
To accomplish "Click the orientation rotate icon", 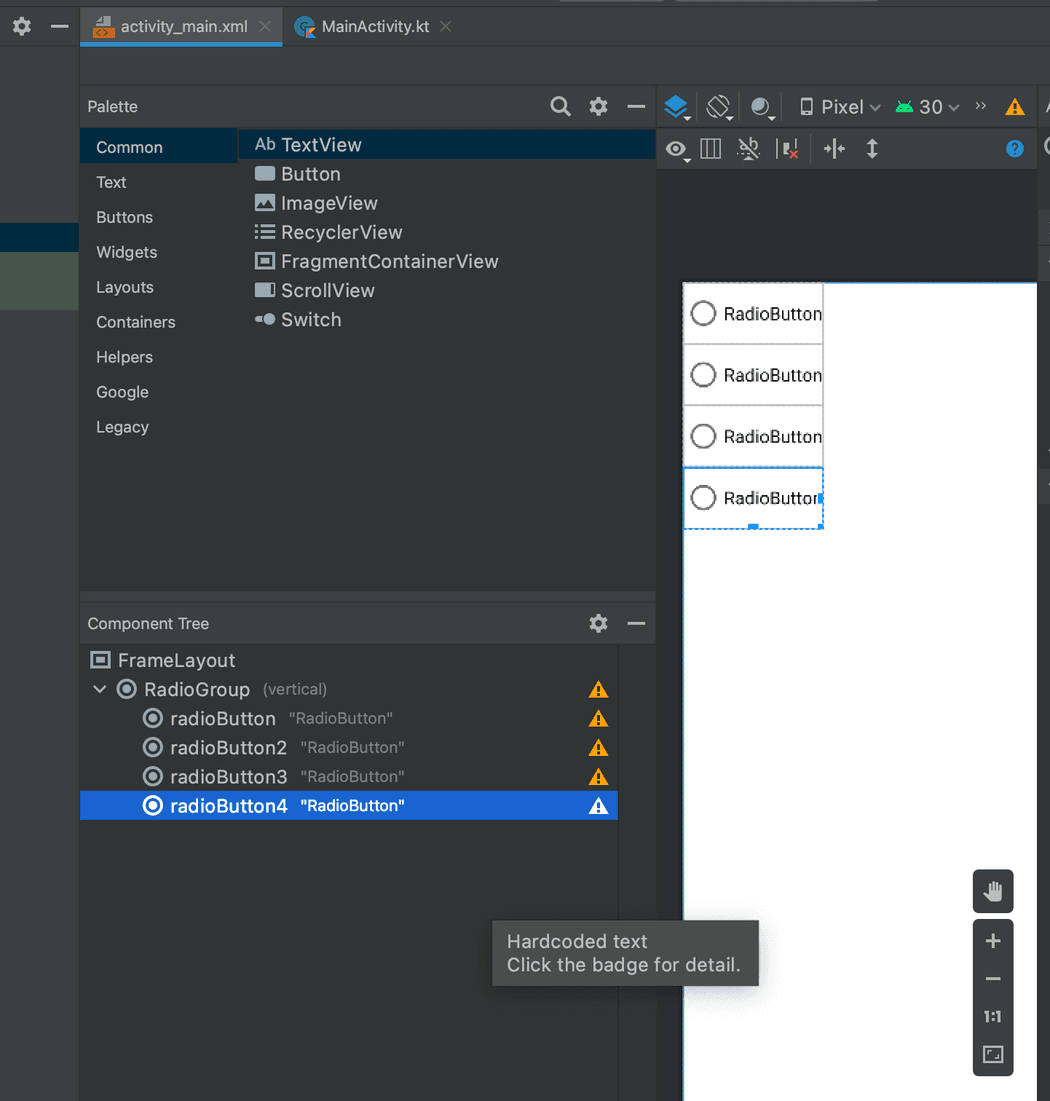I will click(x=719, y=107).
